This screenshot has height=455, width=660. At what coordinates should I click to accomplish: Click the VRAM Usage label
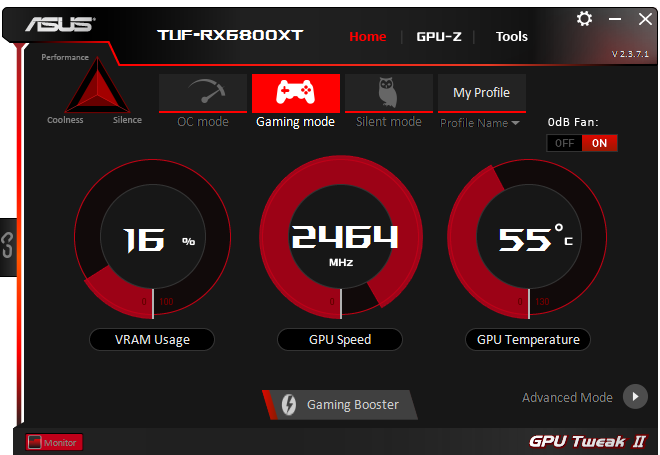point(152,340)
